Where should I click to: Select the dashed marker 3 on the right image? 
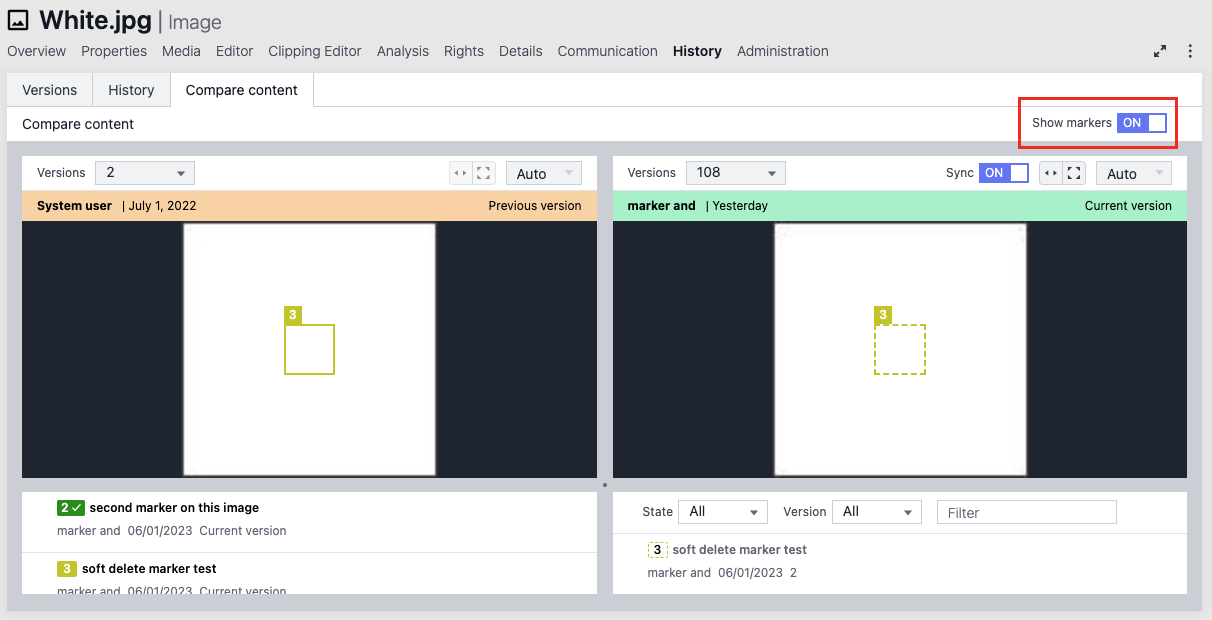(899, 349)
